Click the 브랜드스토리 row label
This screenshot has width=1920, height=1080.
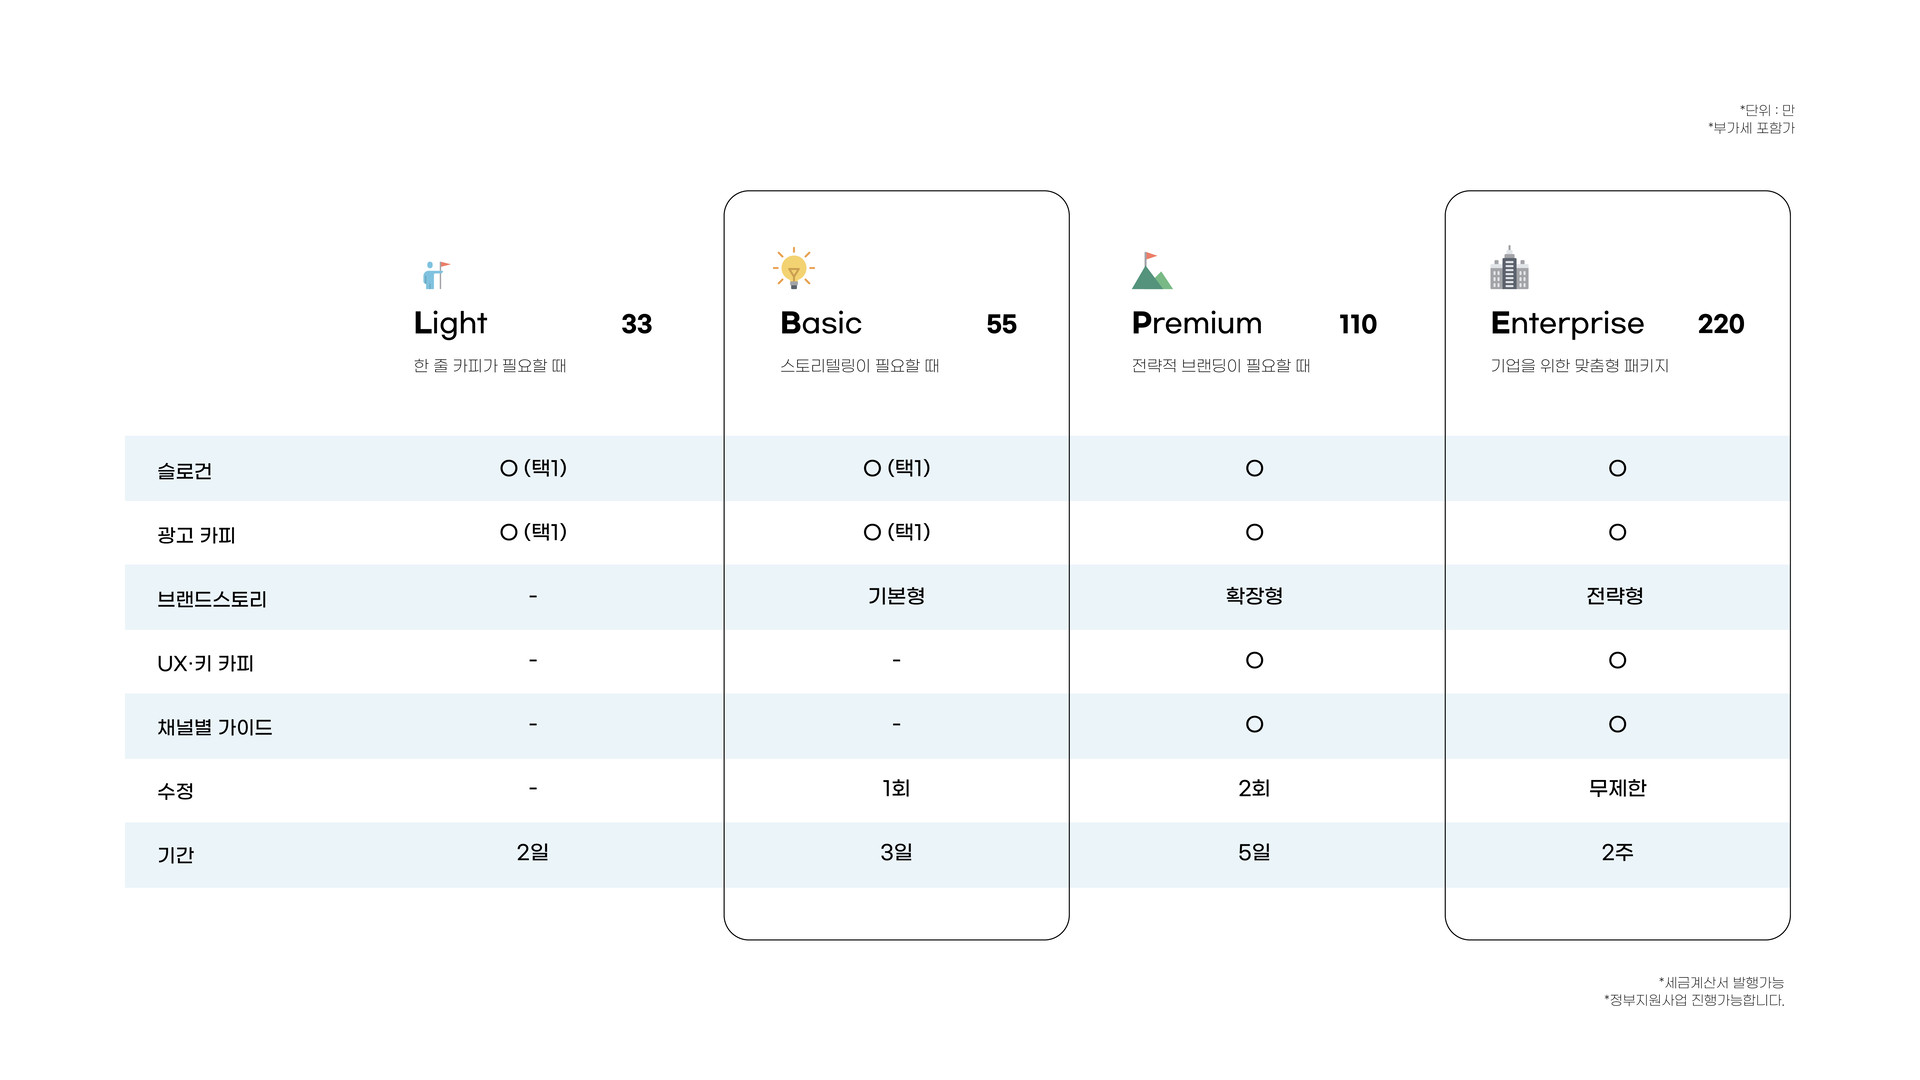[x=212, y=599]
